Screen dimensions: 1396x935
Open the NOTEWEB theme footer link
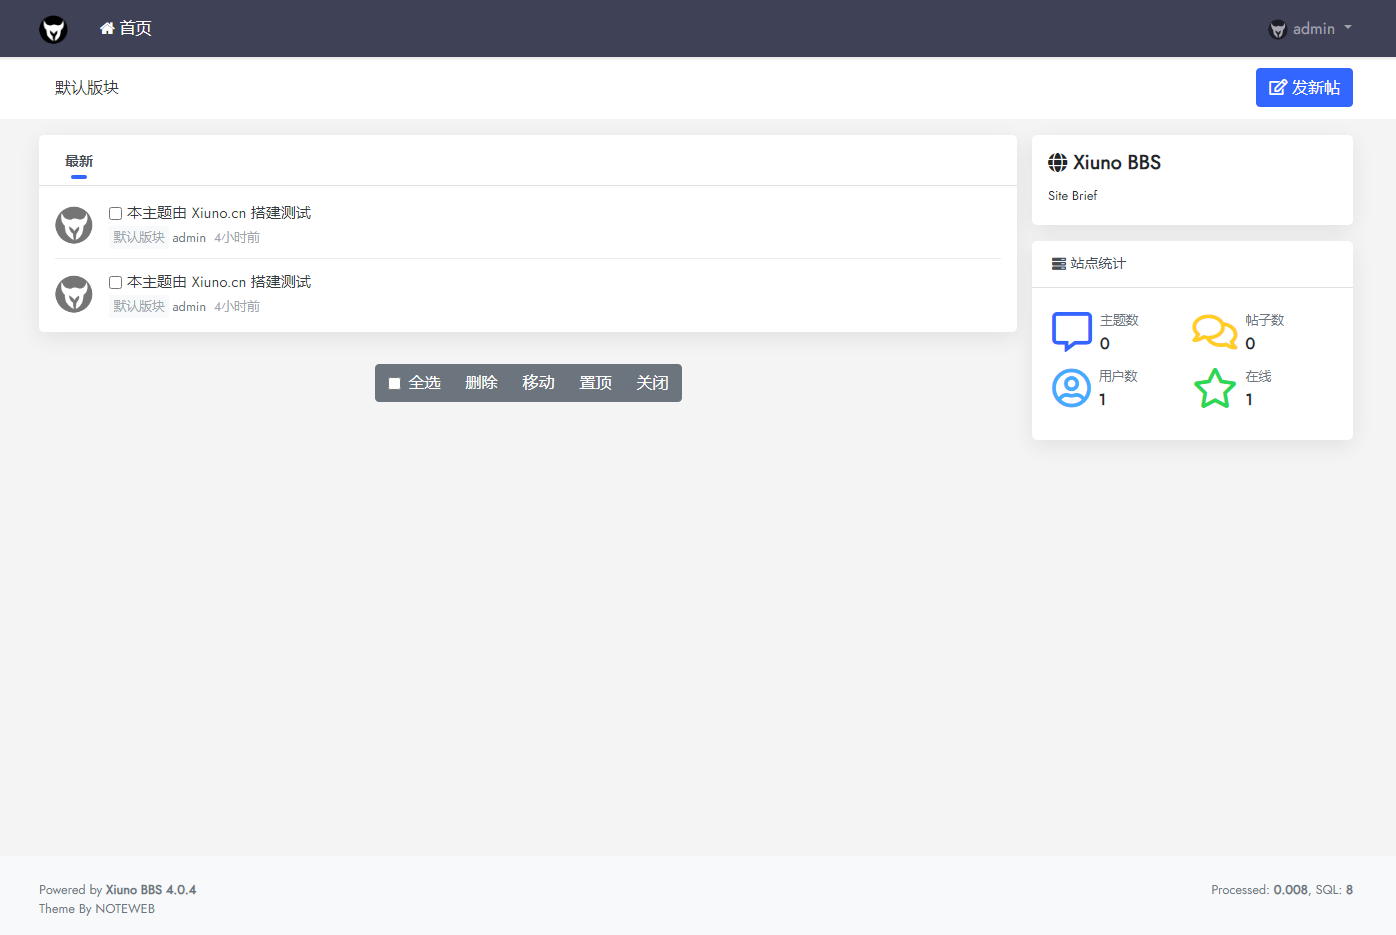125,909
